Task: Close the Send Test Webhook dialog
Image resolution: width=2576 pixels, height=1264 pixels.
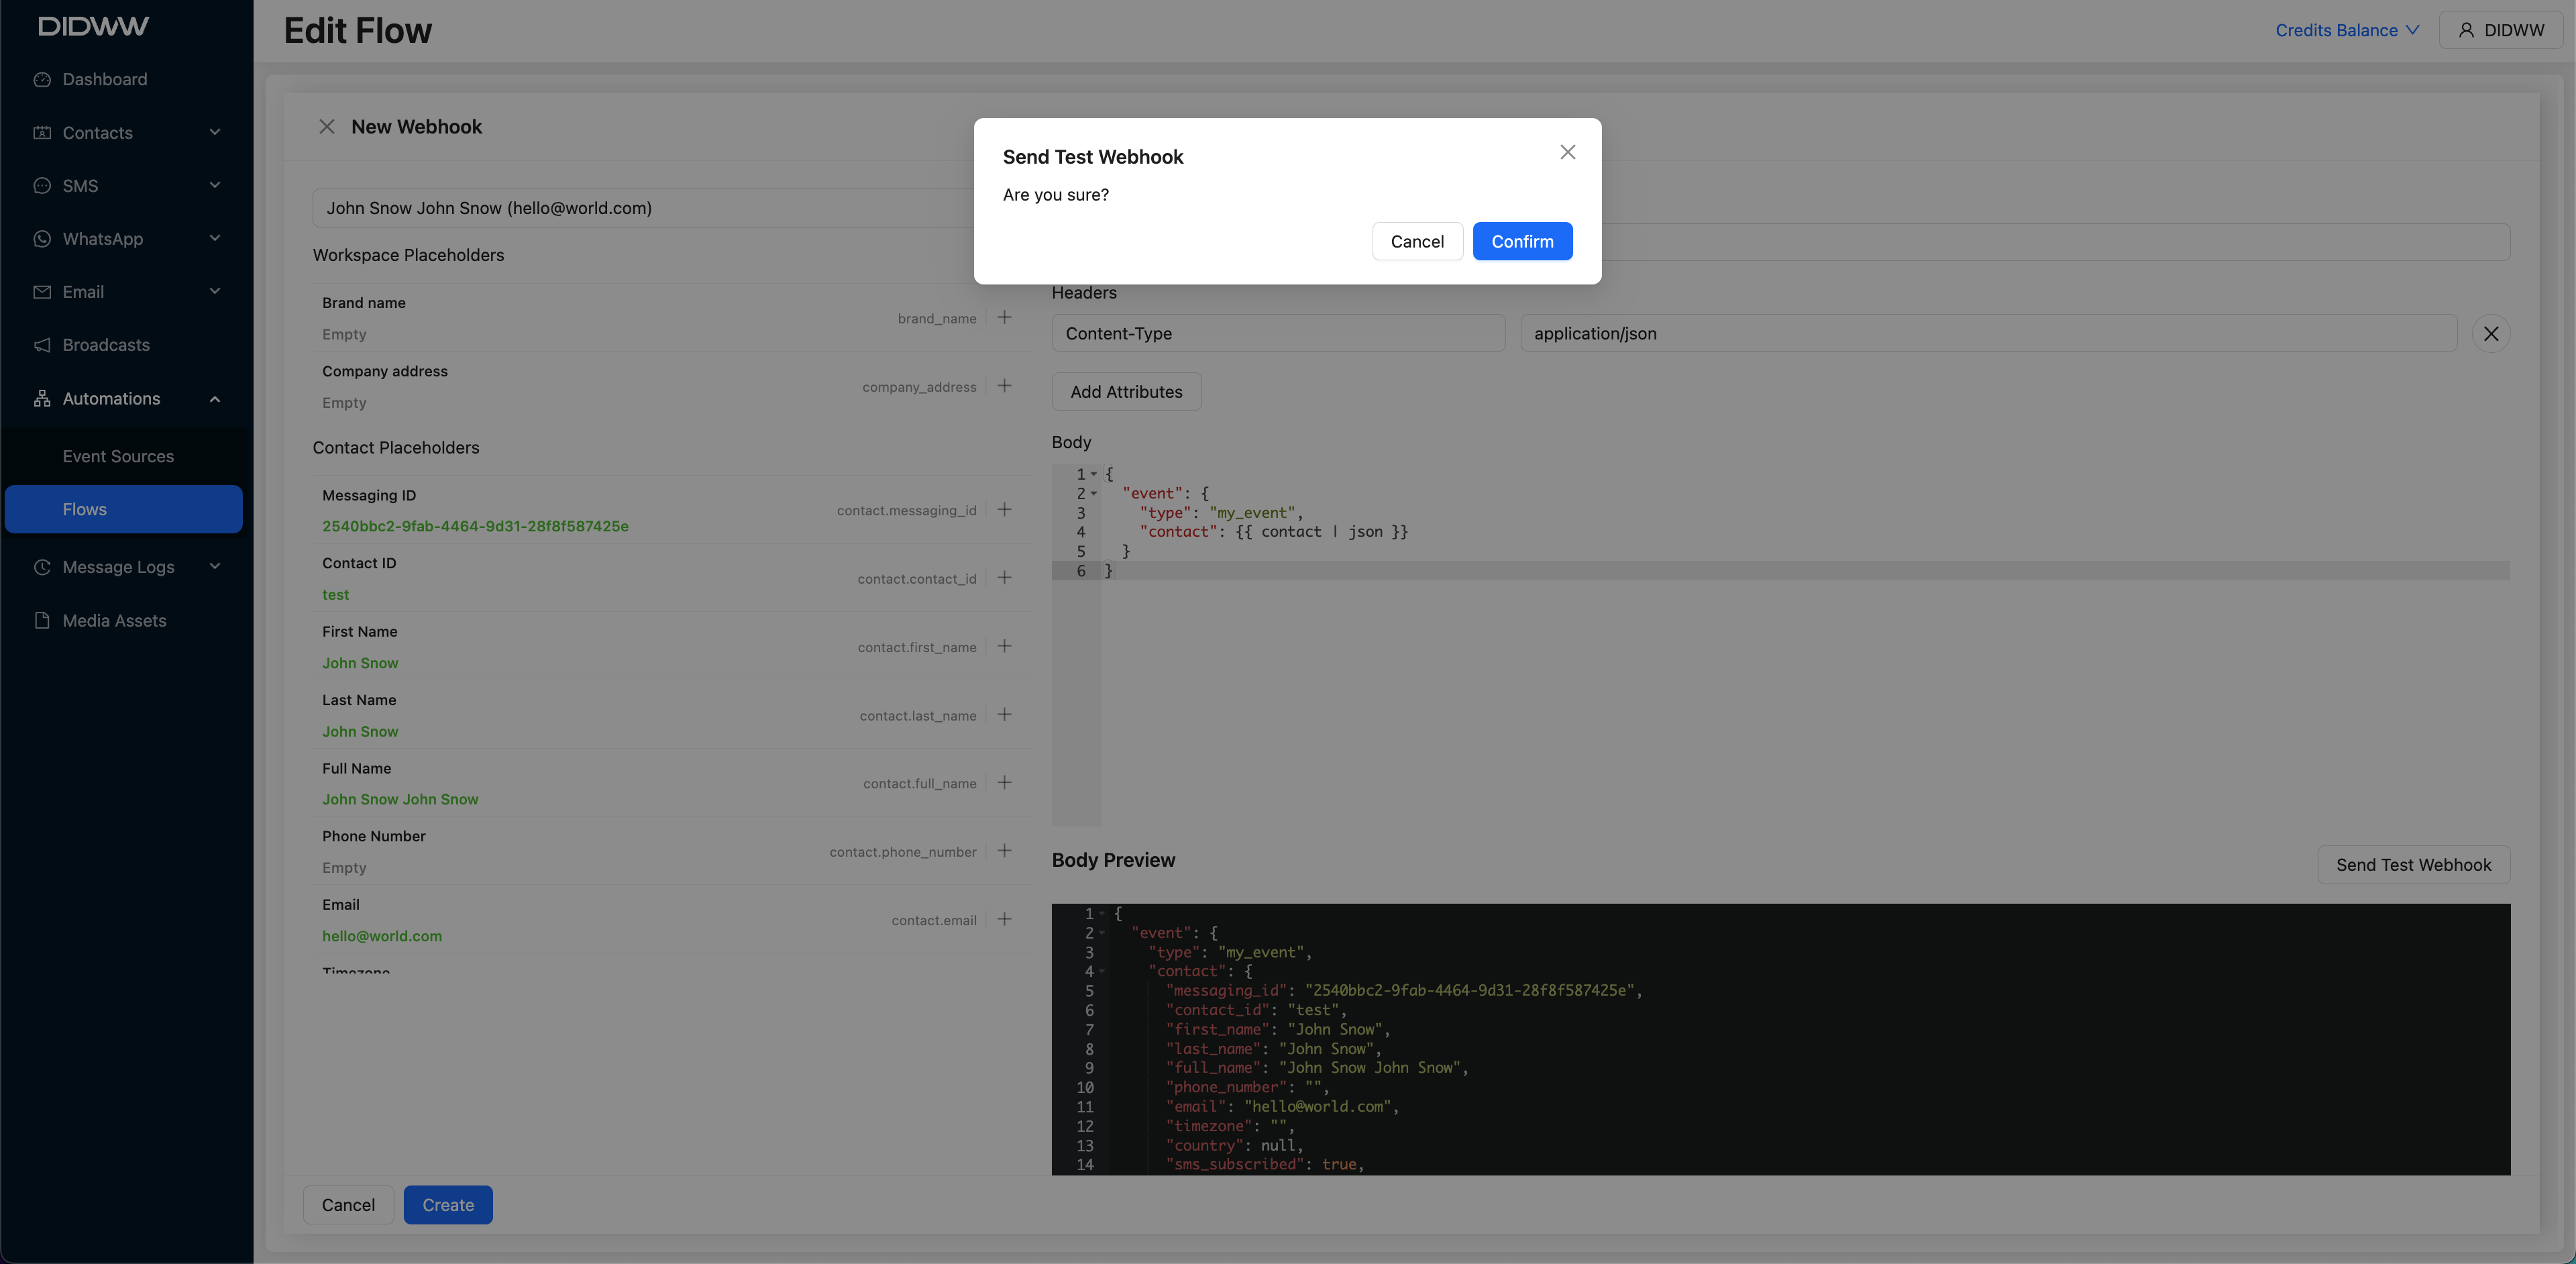Action: (x=1567, y=152)
